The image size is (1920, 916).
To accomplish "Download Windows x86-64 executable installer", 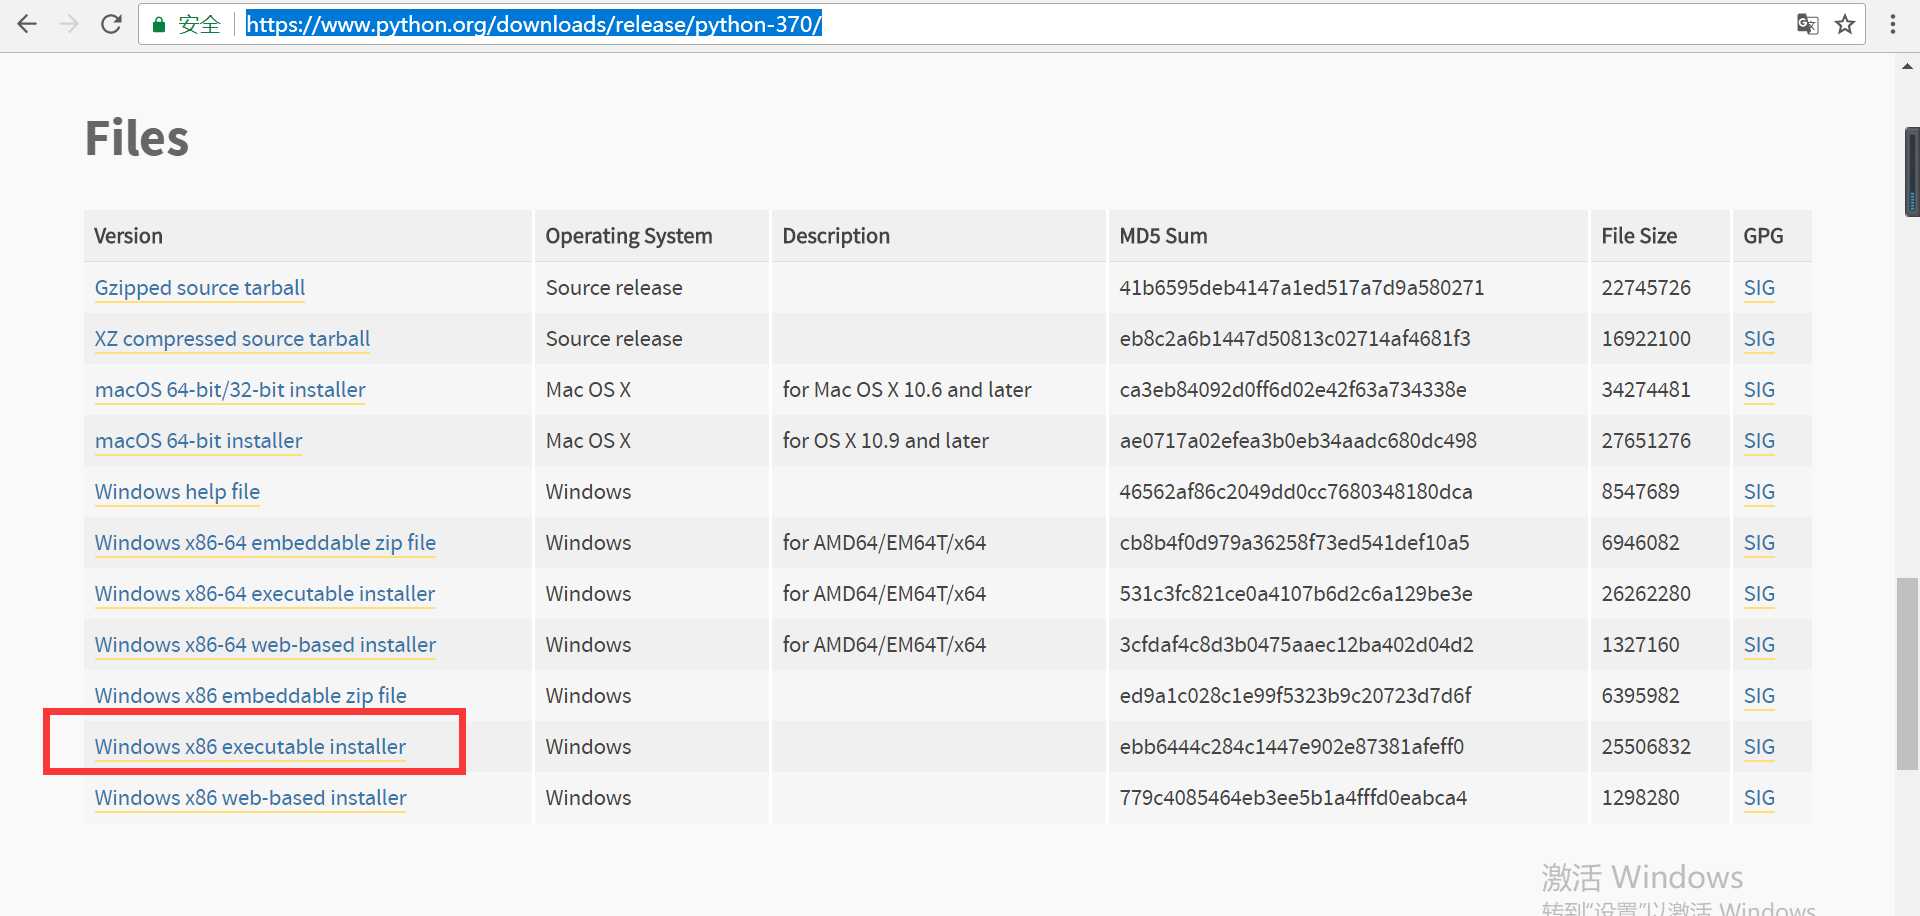I will [265, 594].
